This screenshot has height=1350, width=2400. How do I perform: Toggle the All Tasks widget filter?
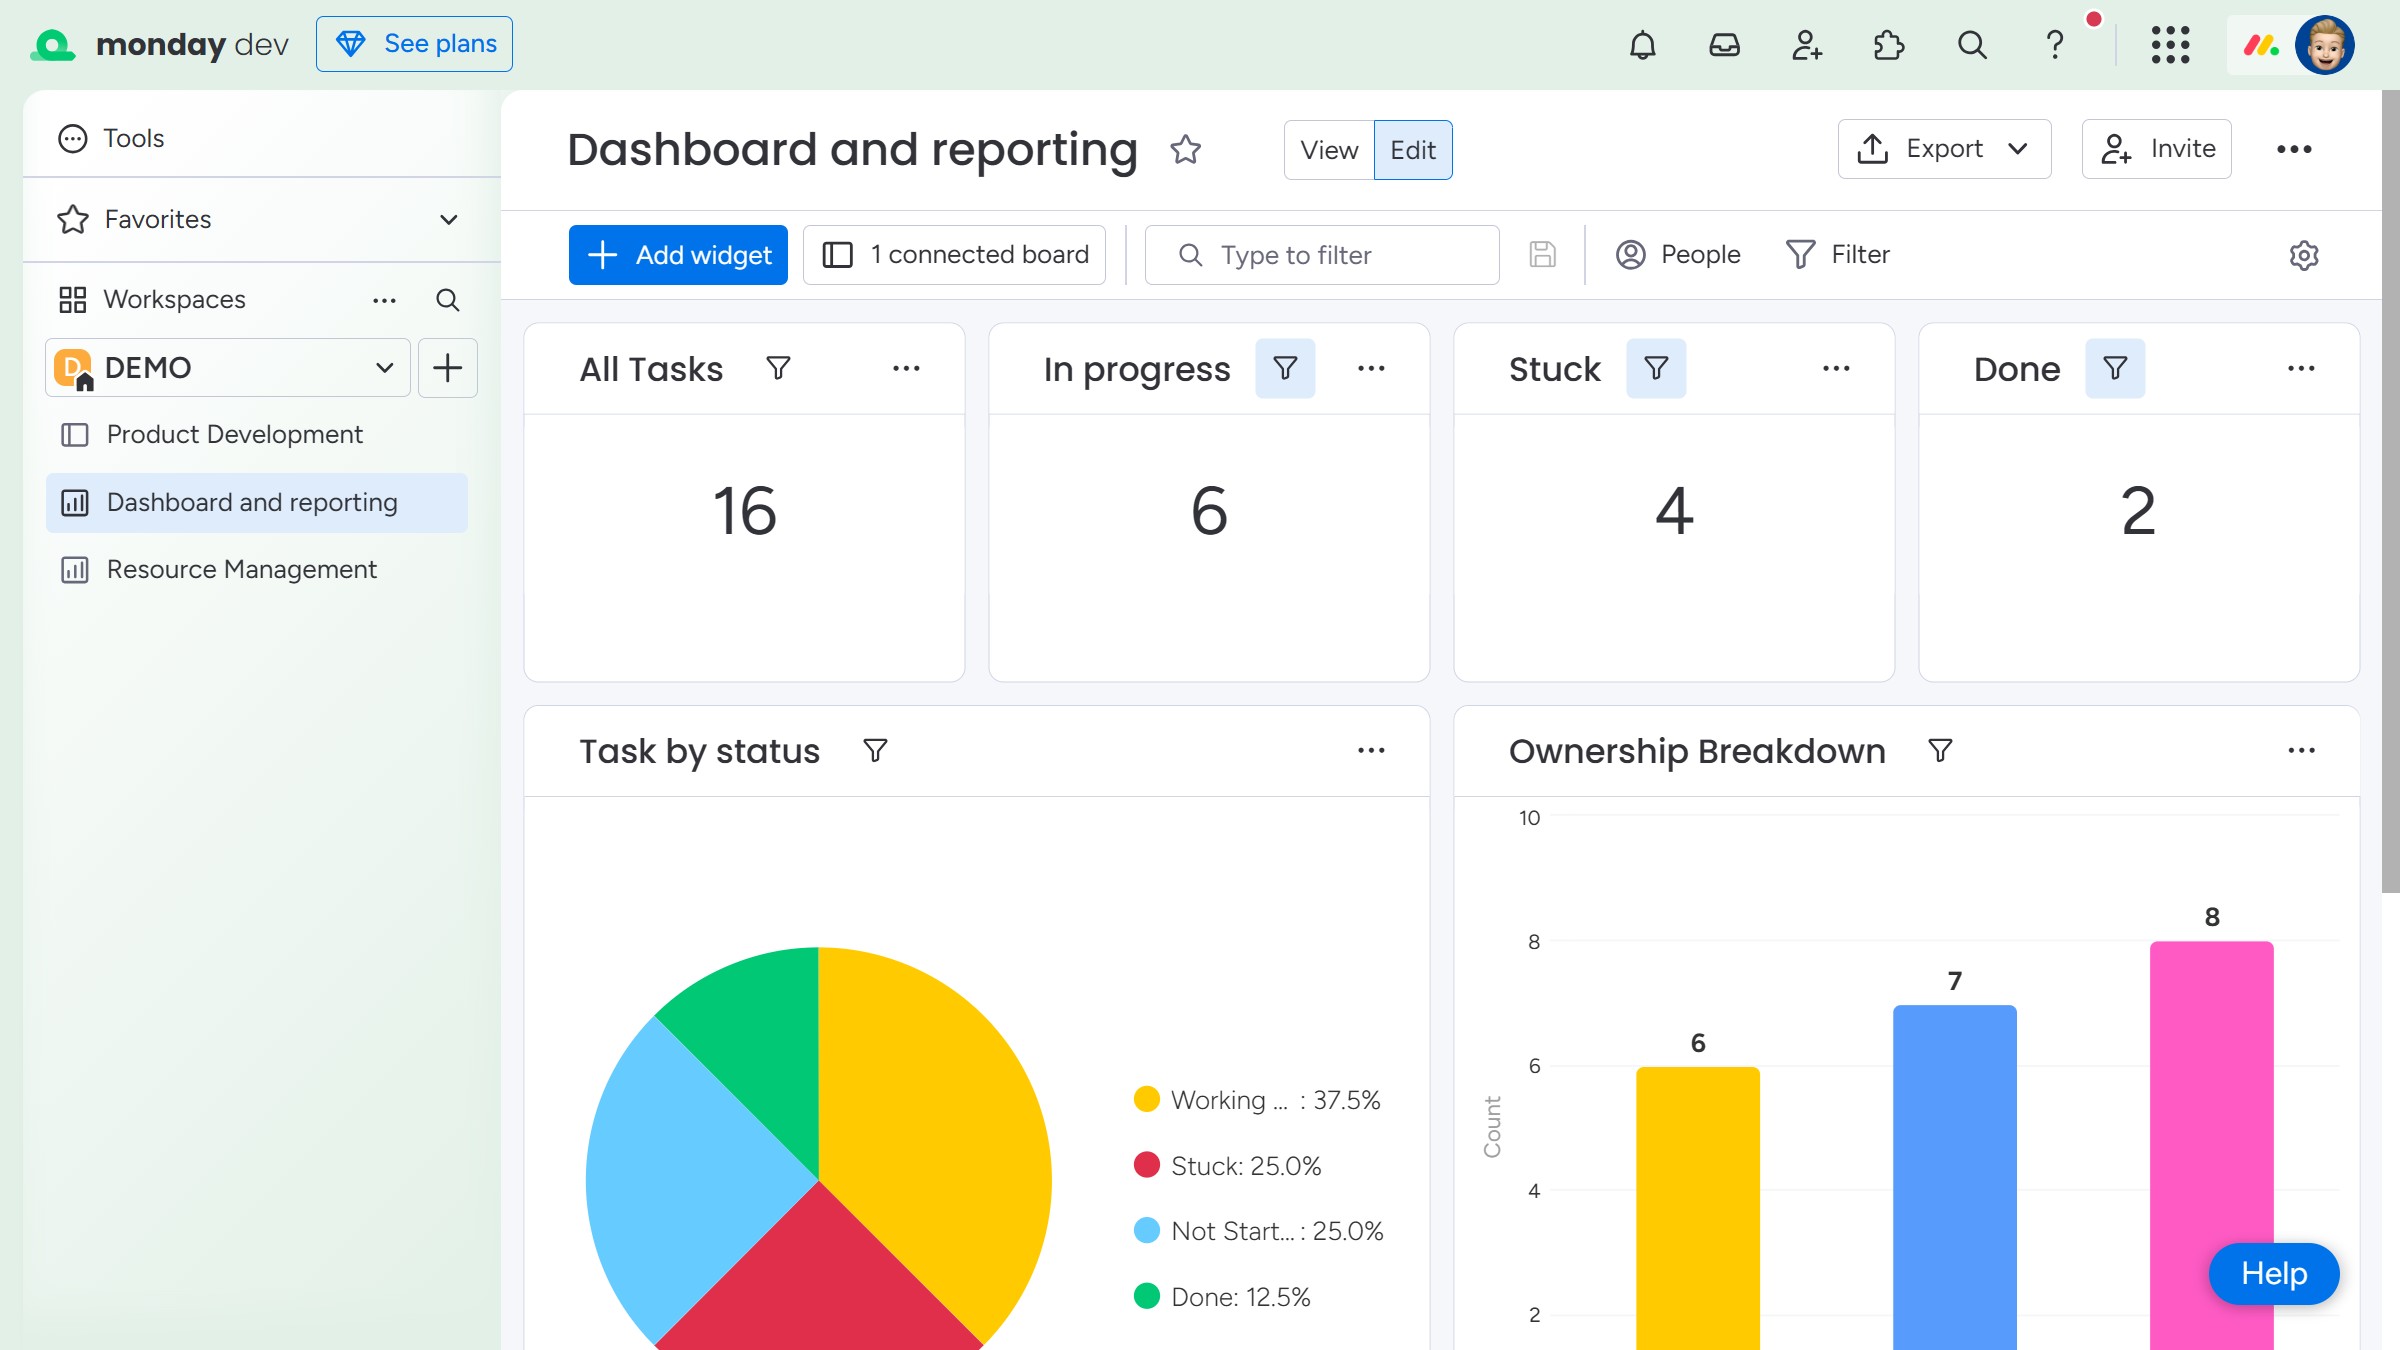(778, 369)
